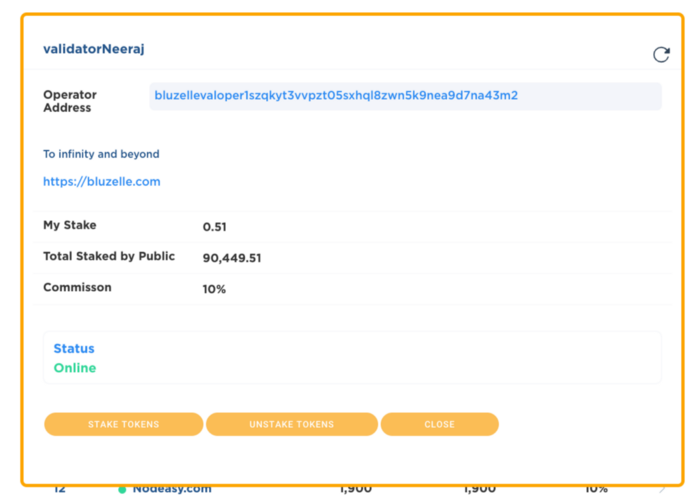Click the My Stake value 0.51
This screenshot has width=700, height=498.
pyautogui.click(x=215, y=227)
